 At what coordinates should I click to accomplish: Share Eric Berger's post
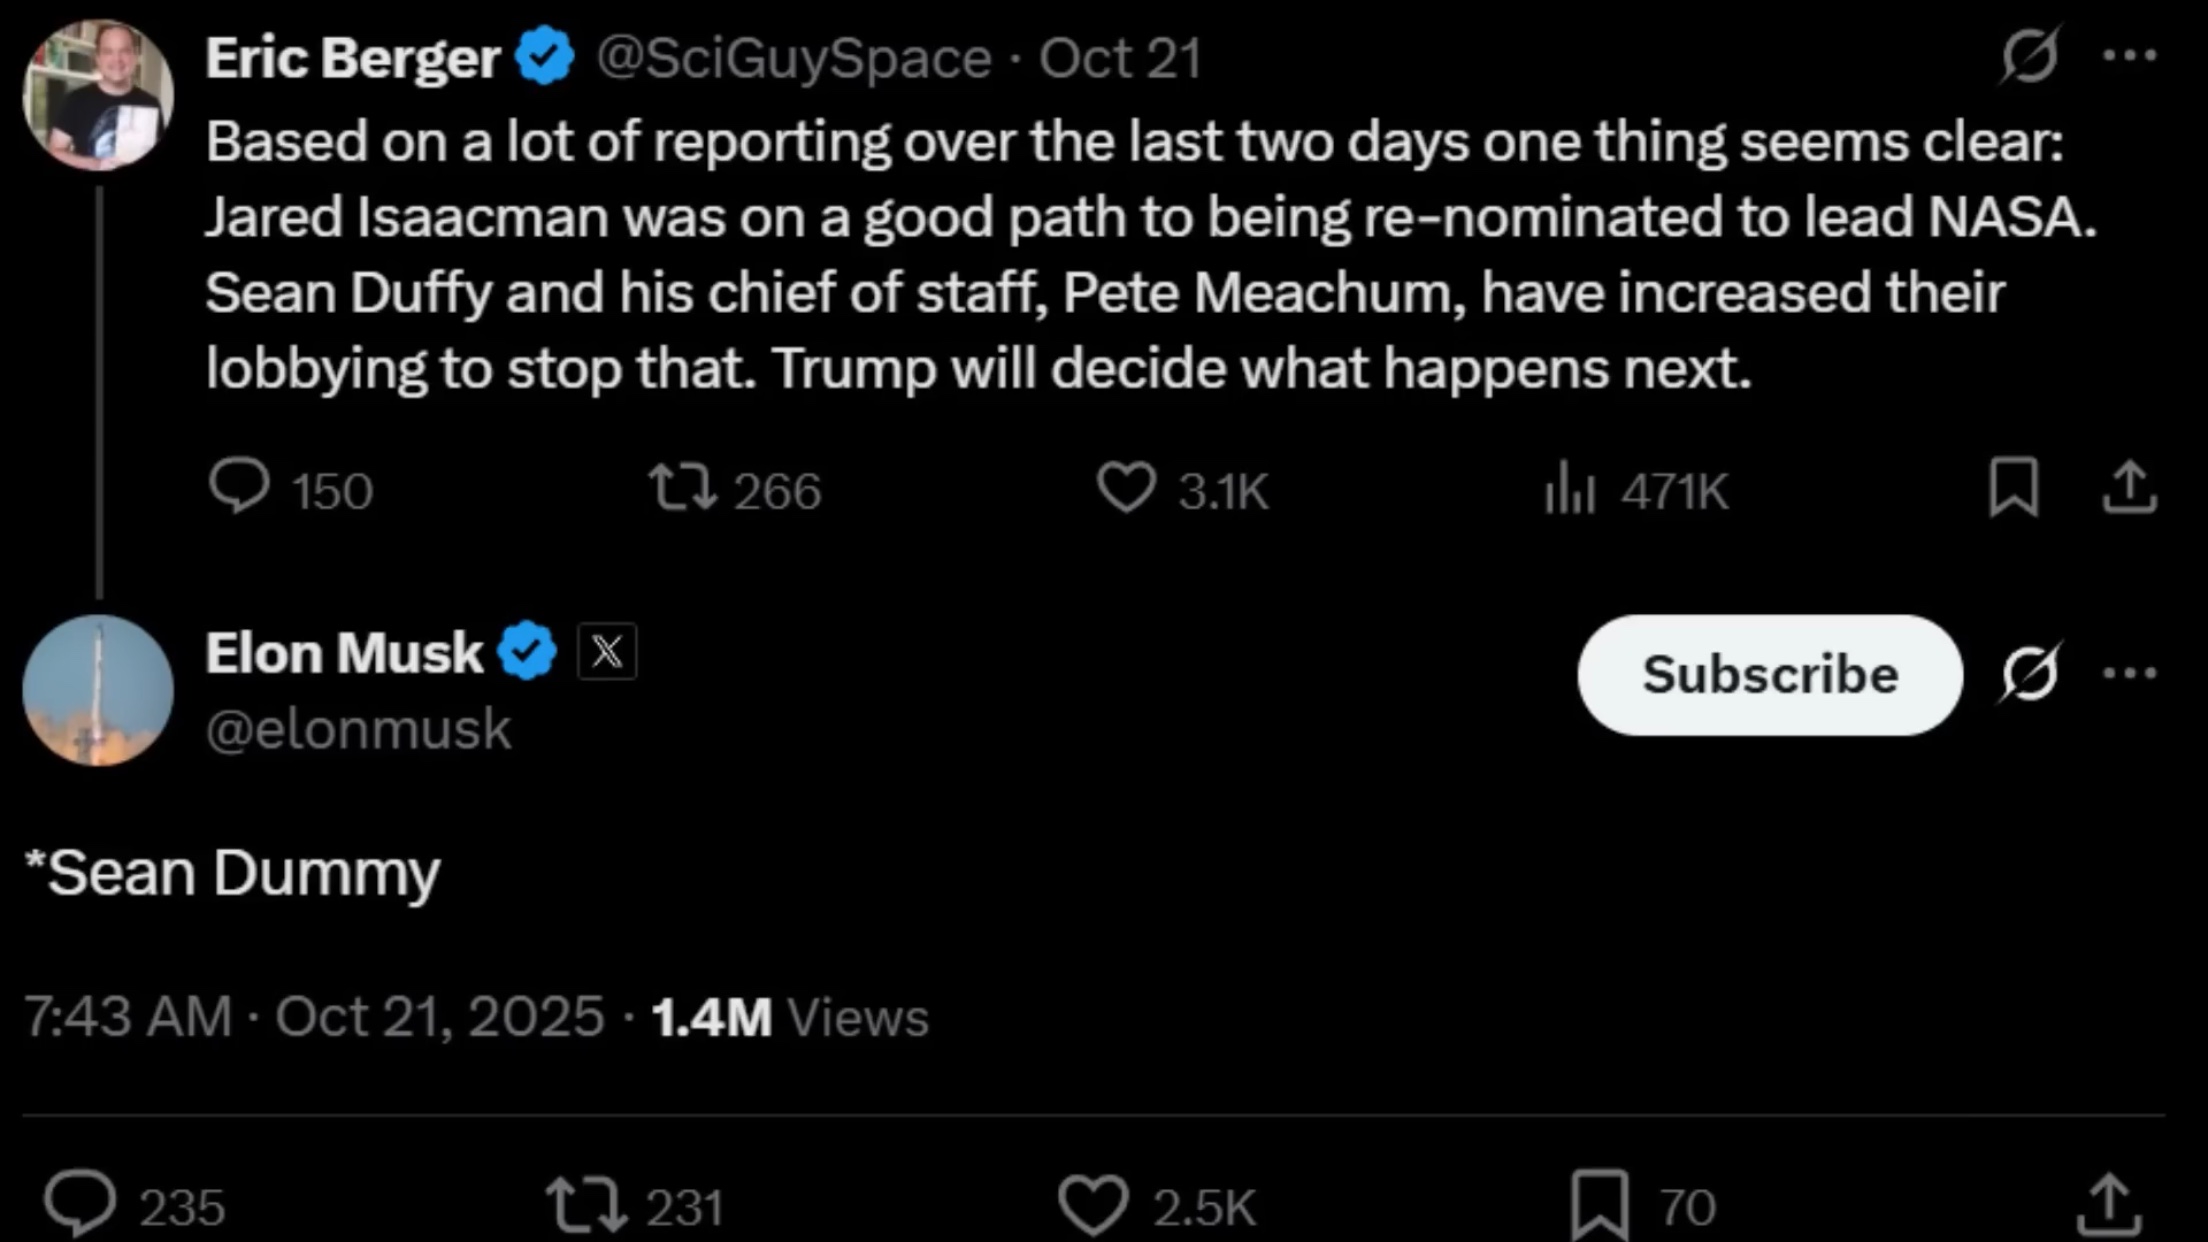coord(2129,487)
